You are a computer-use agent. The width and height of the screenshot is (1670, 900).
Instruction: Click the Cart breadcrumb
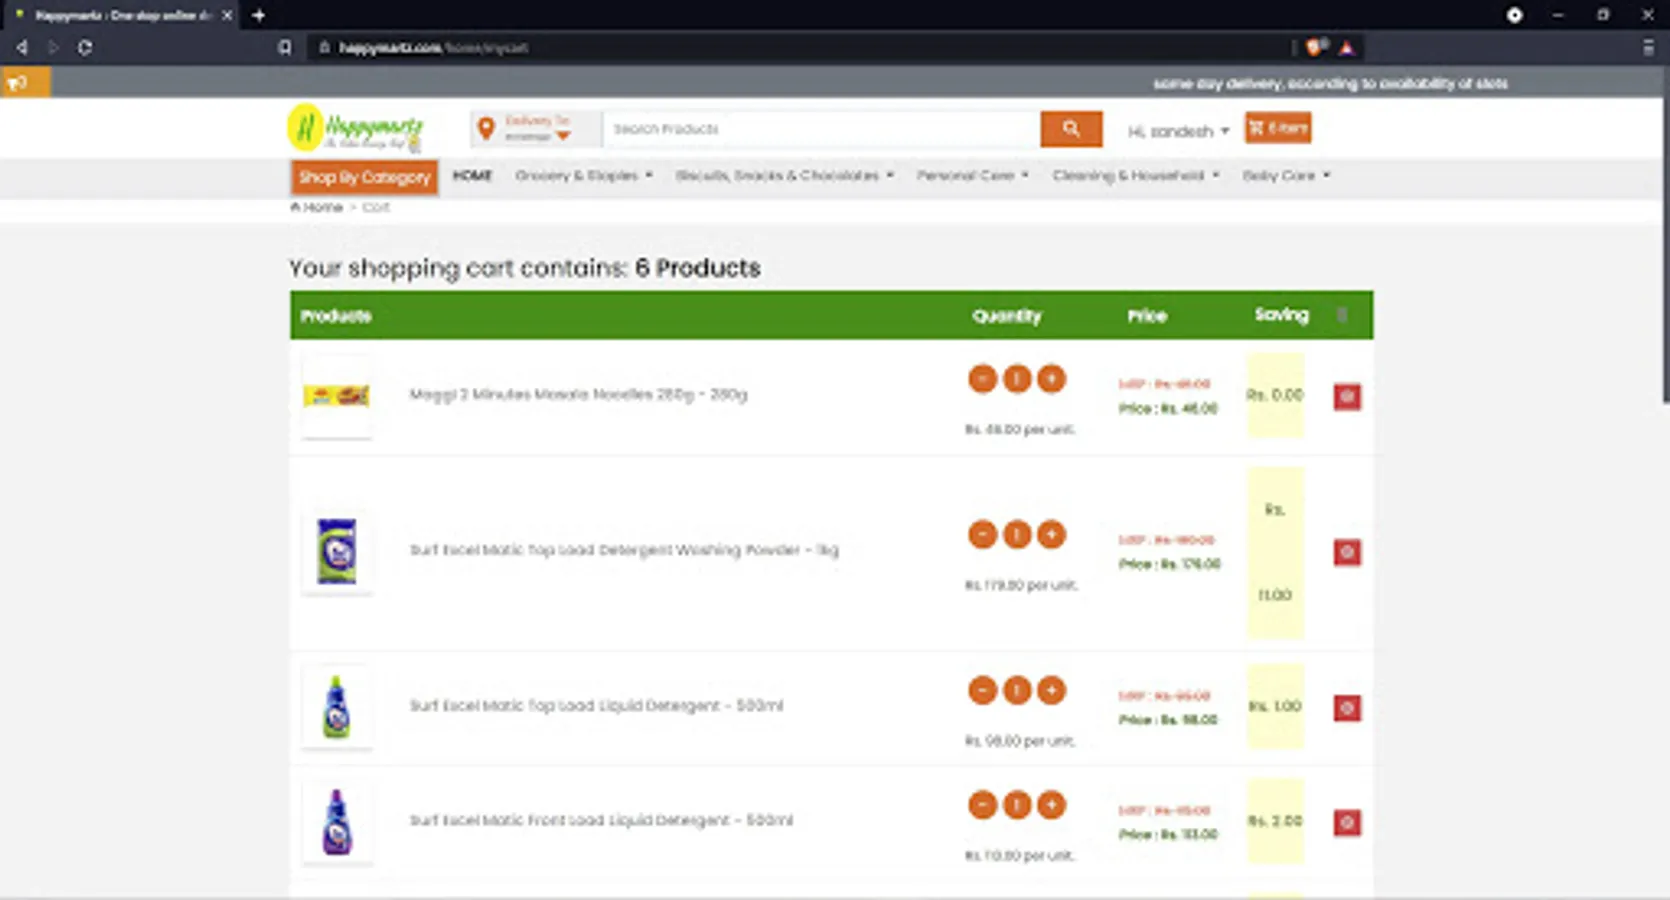click(x=376, y=207)
